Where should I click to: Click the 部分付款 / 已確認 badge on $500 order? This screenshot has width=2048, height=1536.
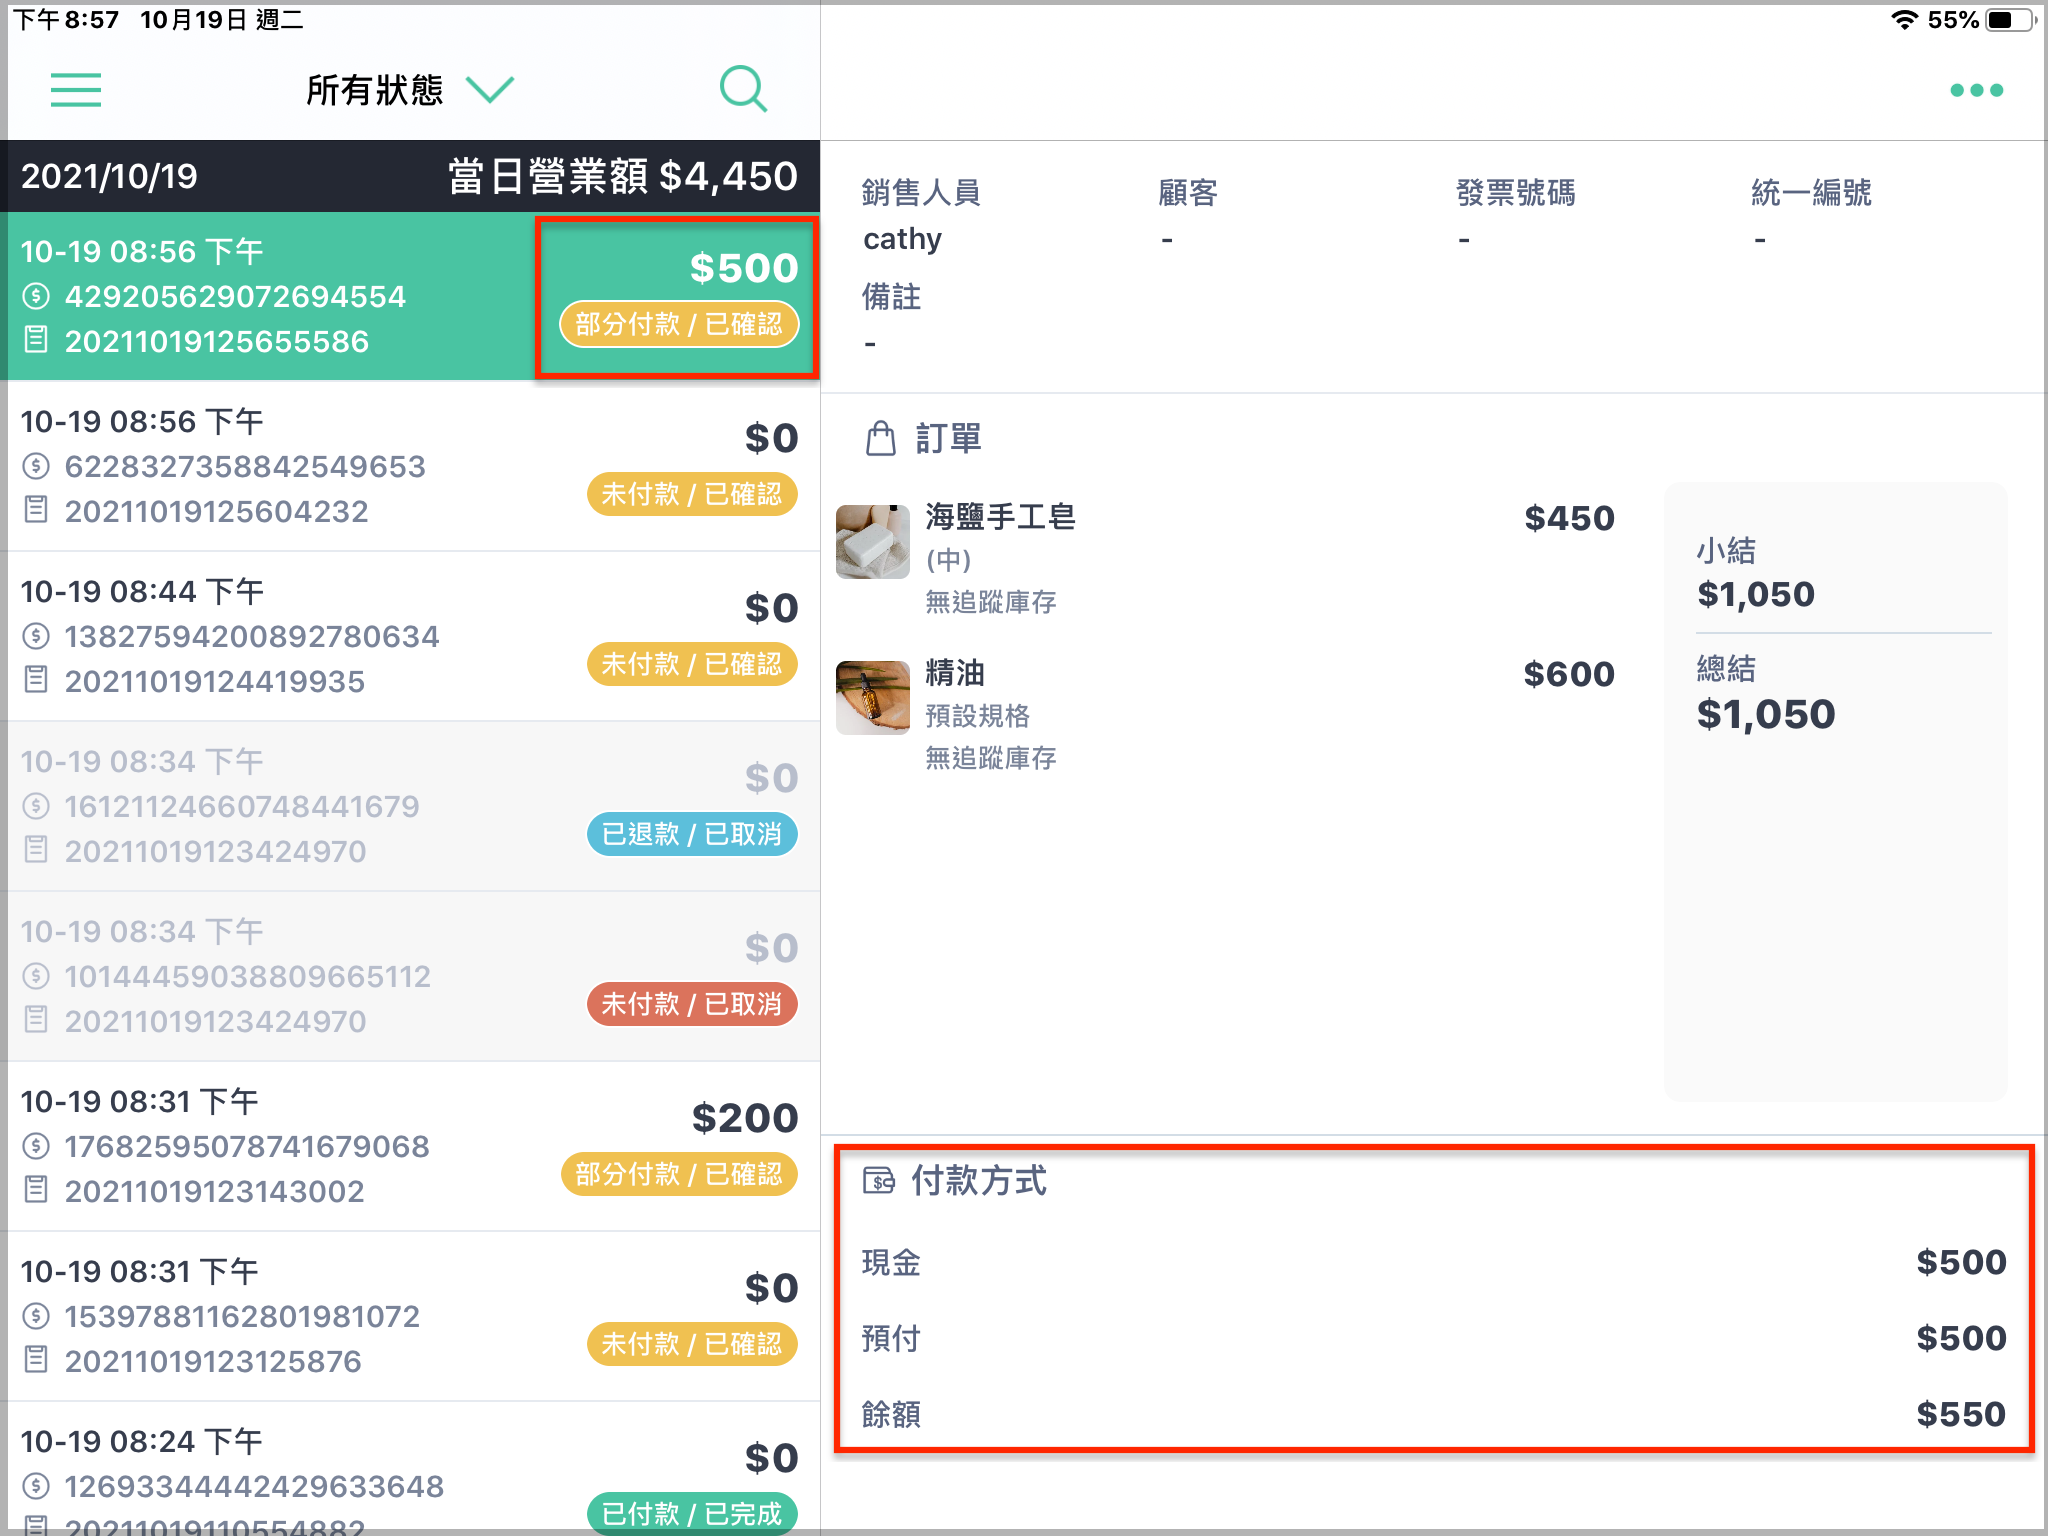tap(679, 324)
